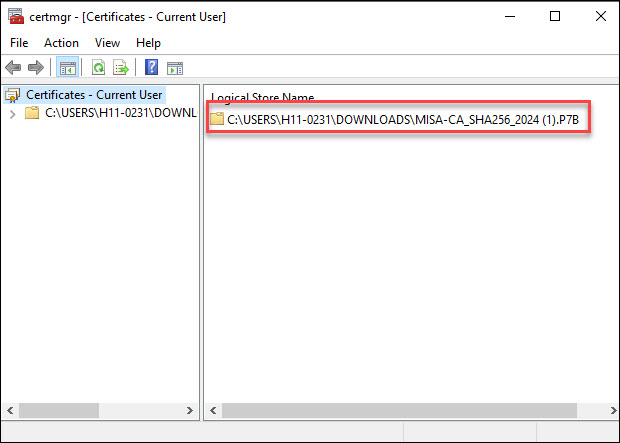Viewport: 620px width, 443px height.
Task: Click the Export List toolbar icon
Action: 120,68
